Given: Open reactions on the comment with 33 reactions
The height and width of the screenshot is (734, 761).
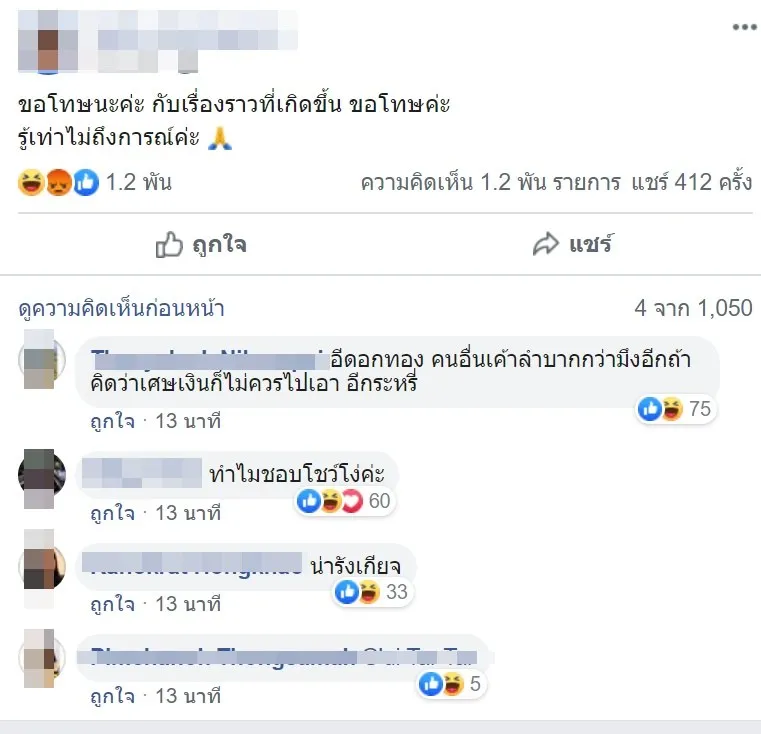Looking at the screenshot, I should (372, 592).
